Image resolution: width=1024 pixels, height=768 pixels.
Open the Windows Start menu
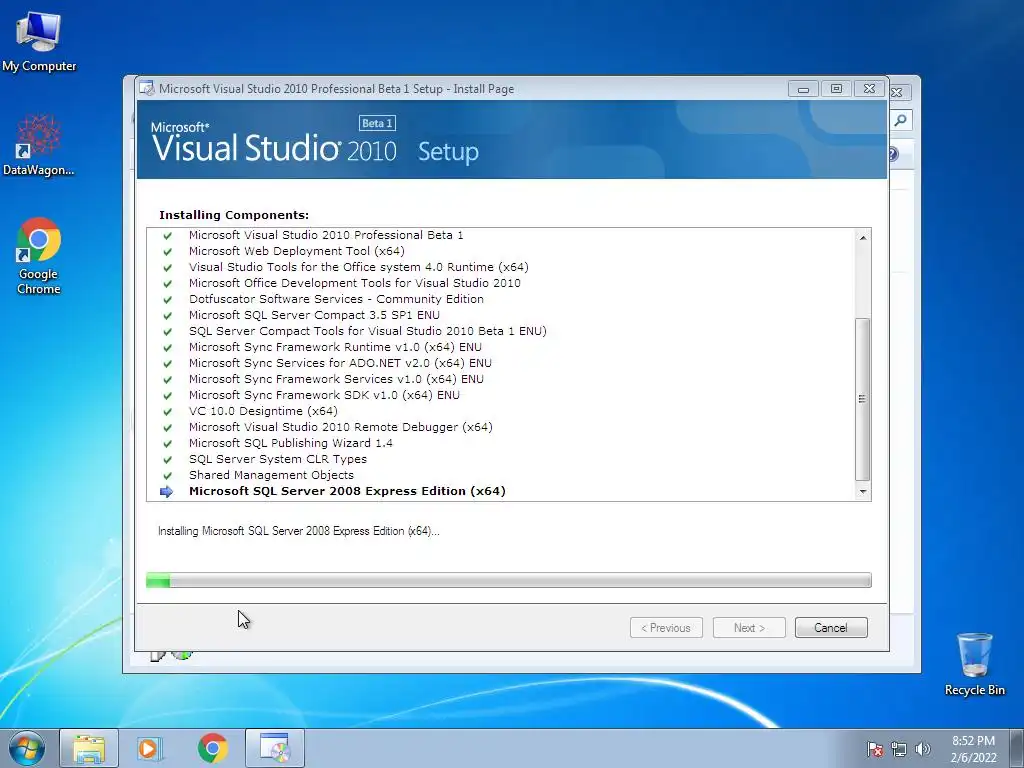[27, 748]
